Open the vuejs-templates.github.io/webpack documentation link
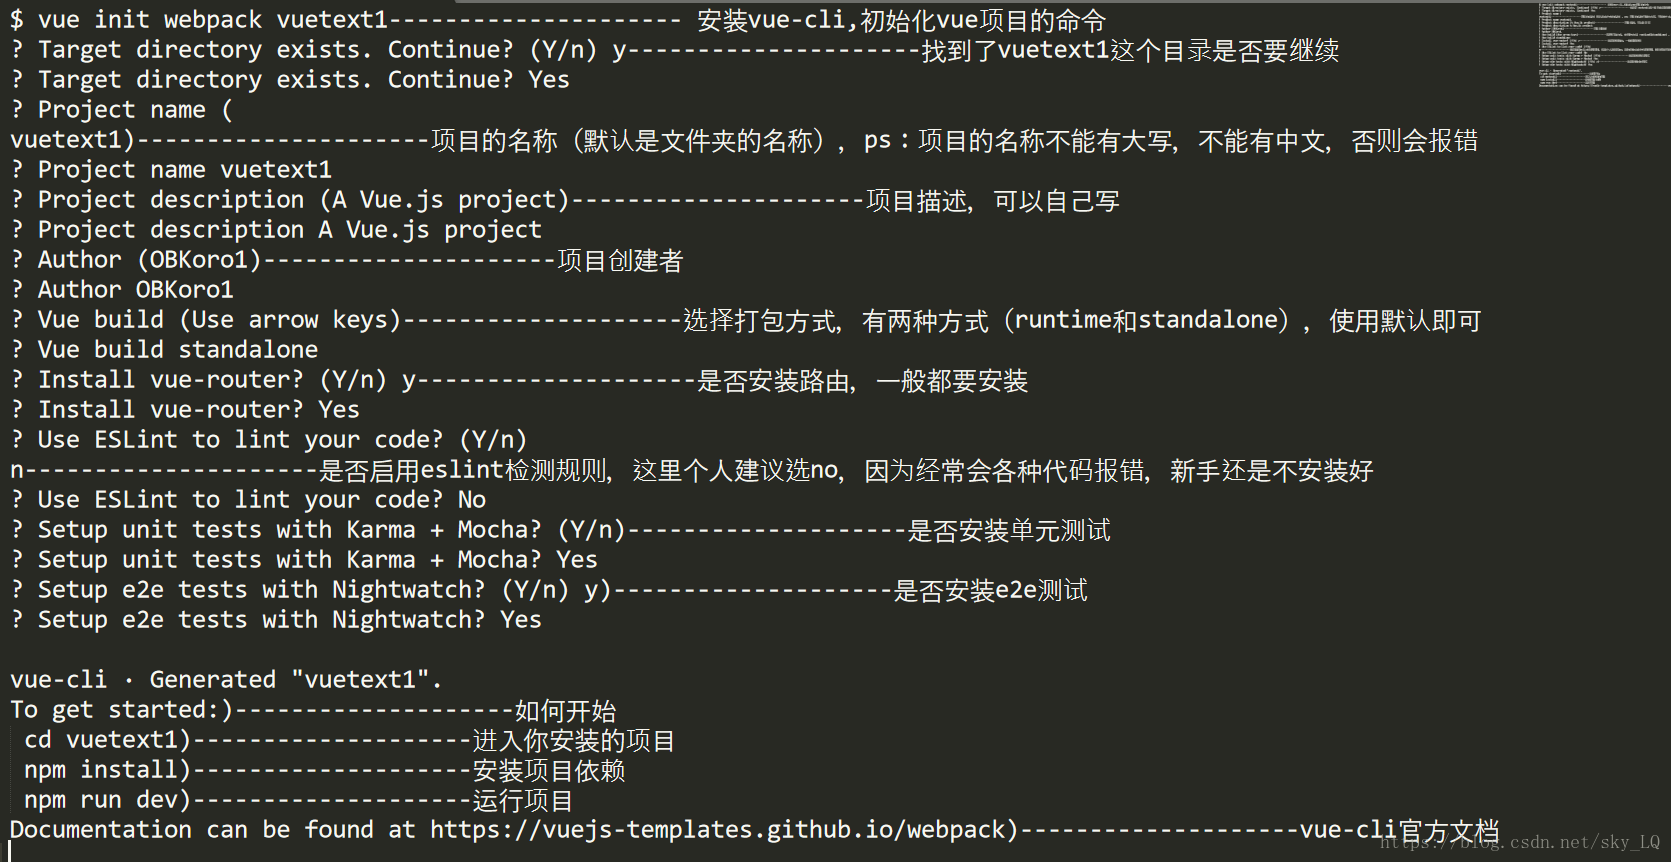Viewport: 1671px width, 862px height. (717, 830)
